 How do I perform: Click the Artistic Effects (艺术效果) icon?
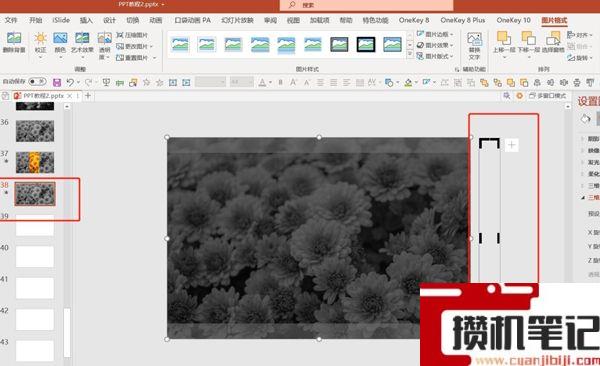click(82, 38)
